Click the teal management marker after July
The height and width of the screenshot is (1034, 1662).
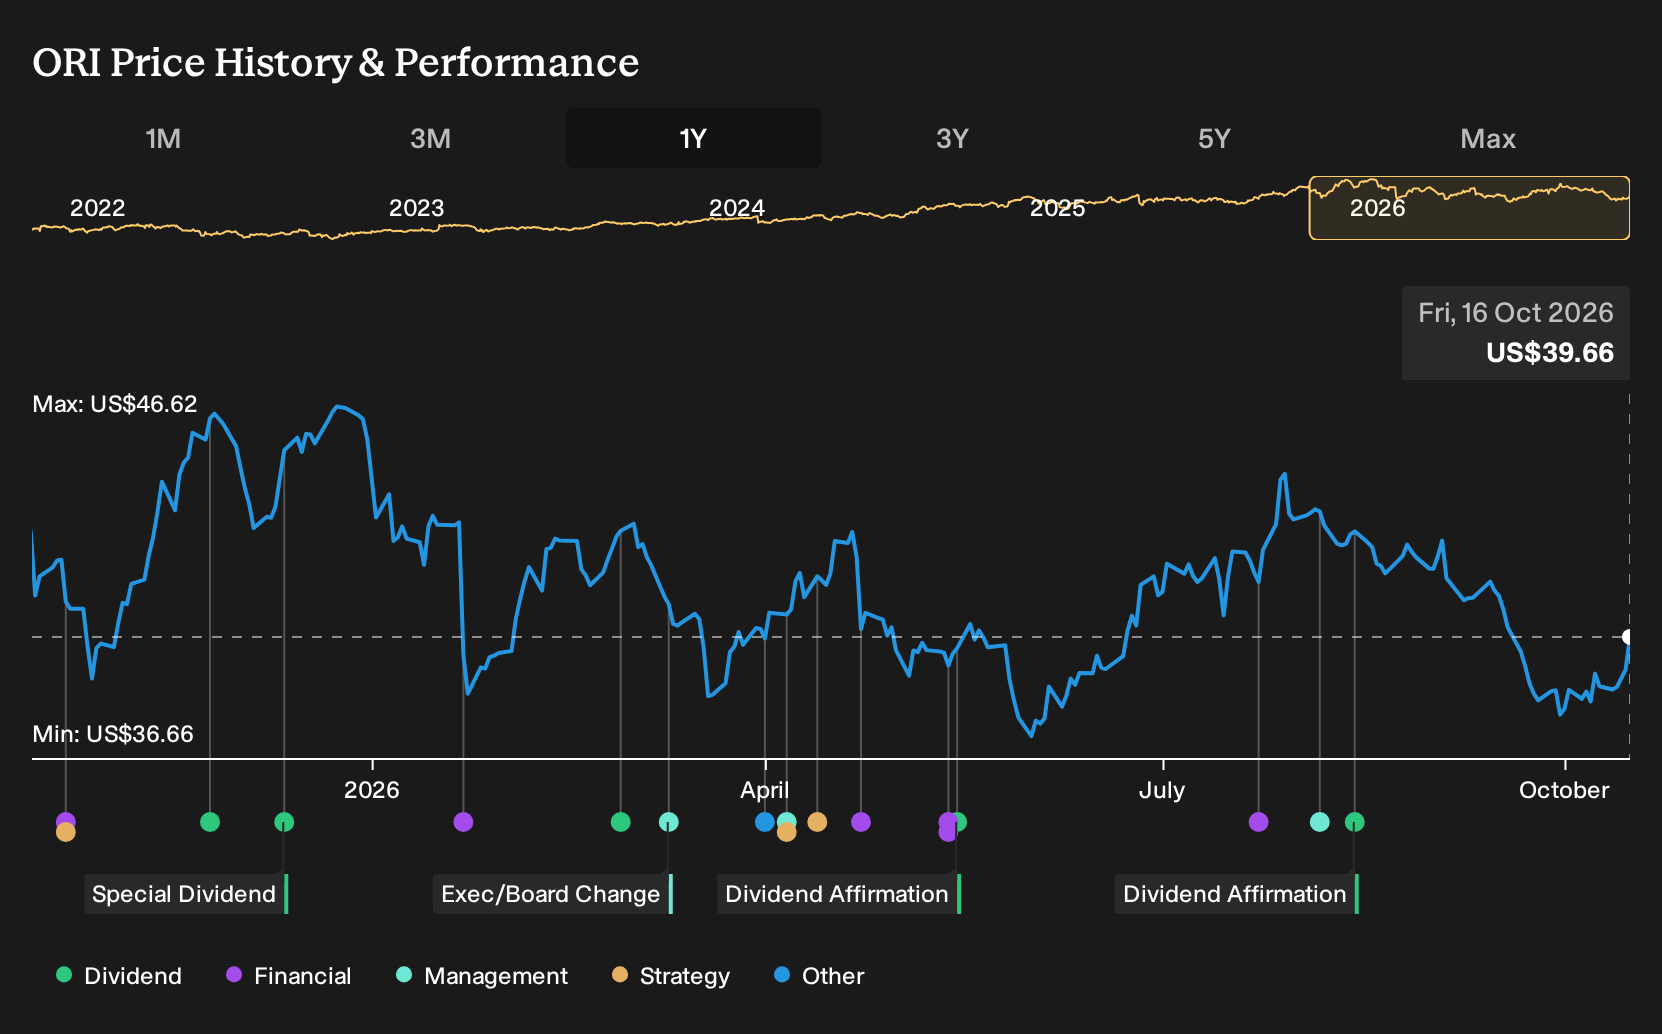1320,822
